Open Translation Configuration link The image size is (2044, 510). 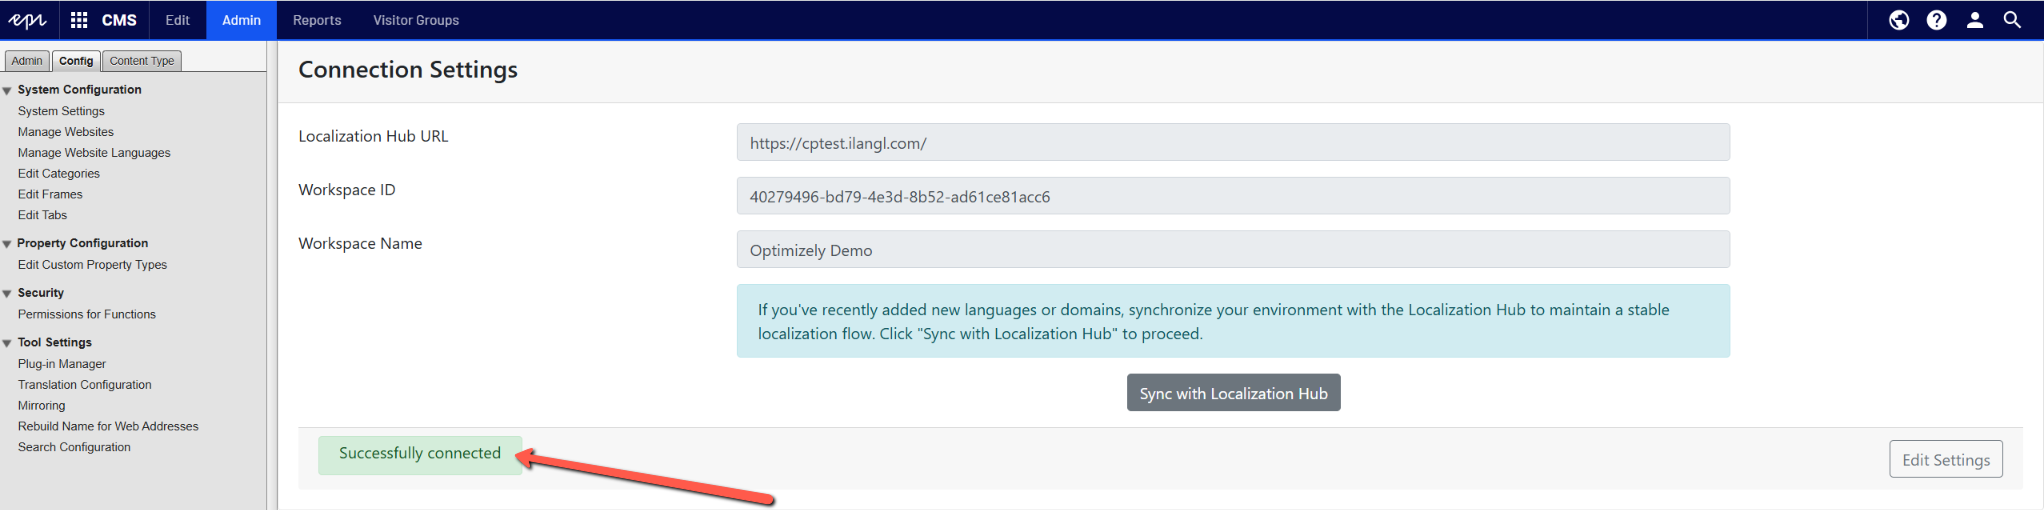pos(84,385)
